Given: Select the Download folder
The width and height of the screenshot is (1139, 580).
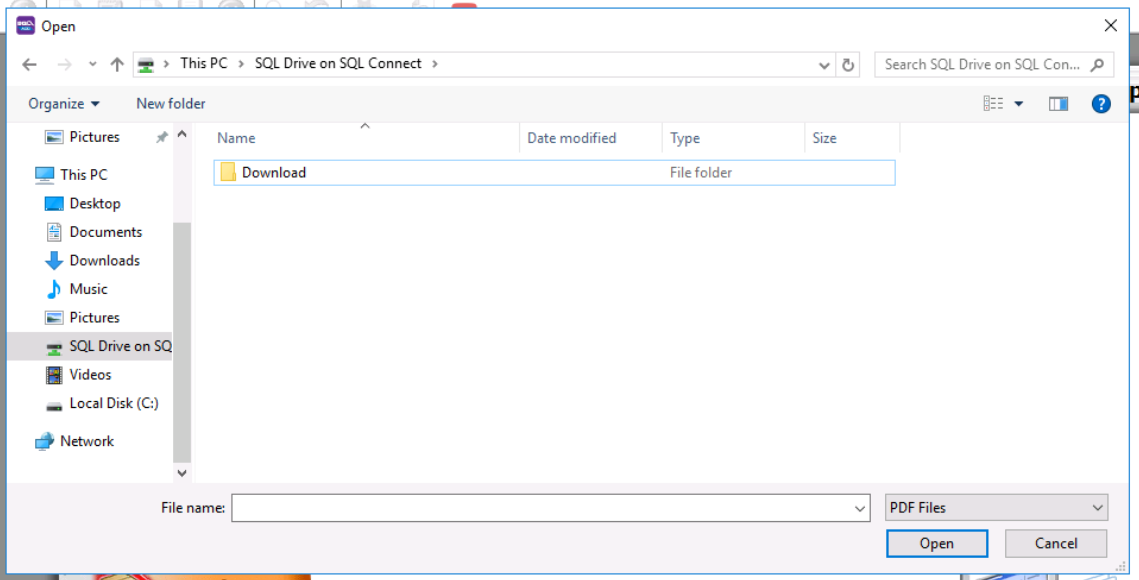Looking at the screenshot, I should (x=273, y=173).
